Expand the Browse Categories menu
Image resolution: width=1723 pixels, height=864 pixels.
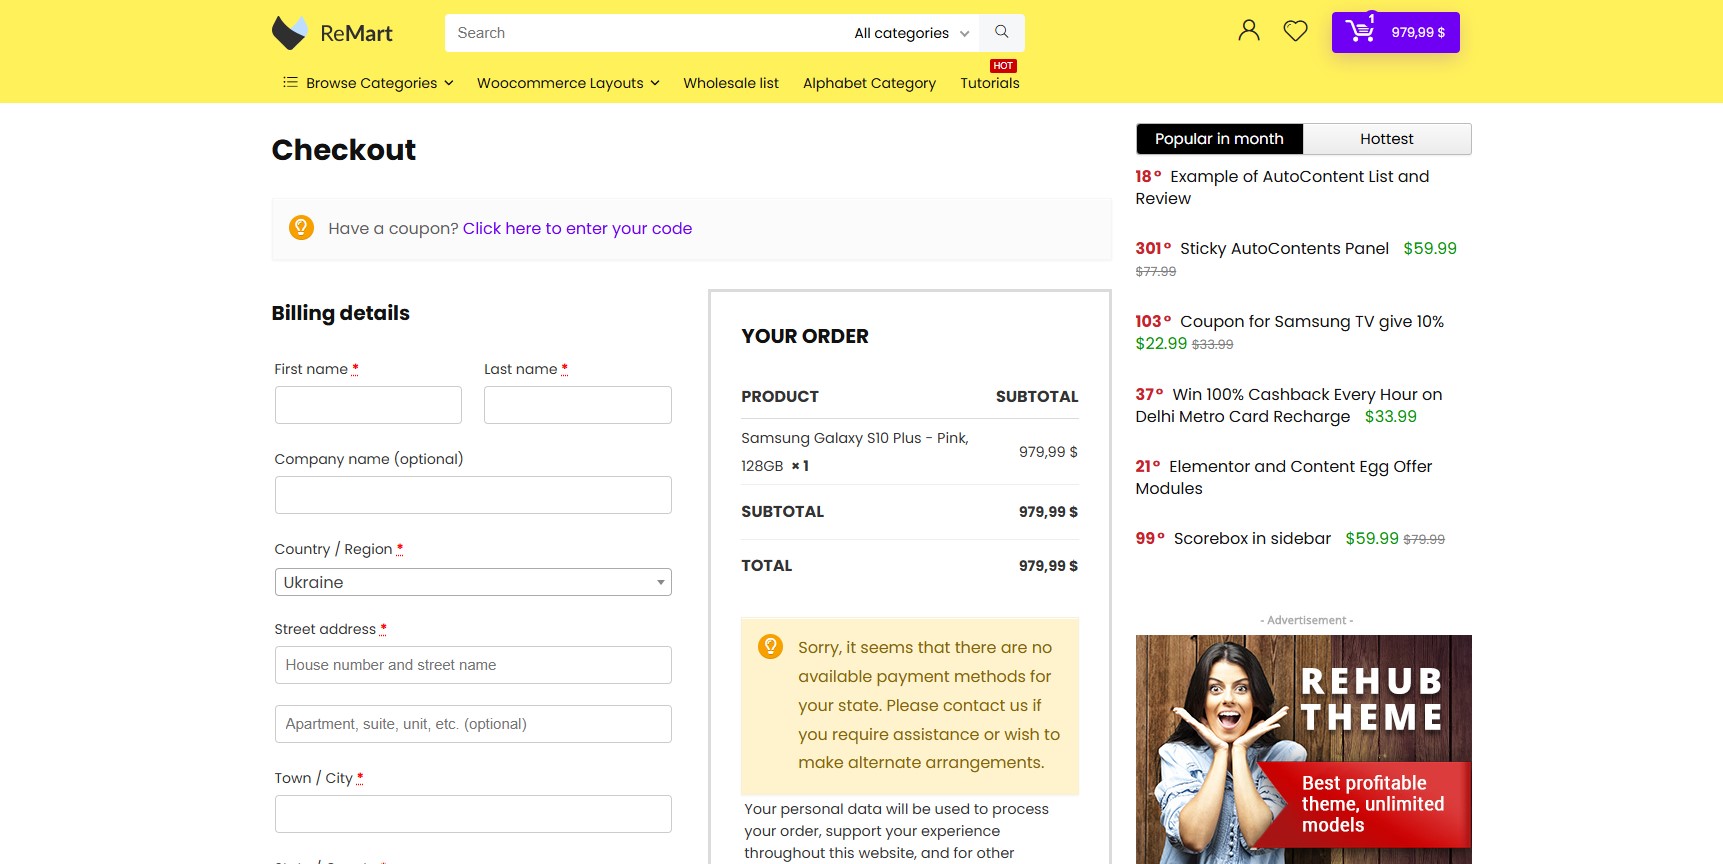pyautogui.click(x=379, y=83)
